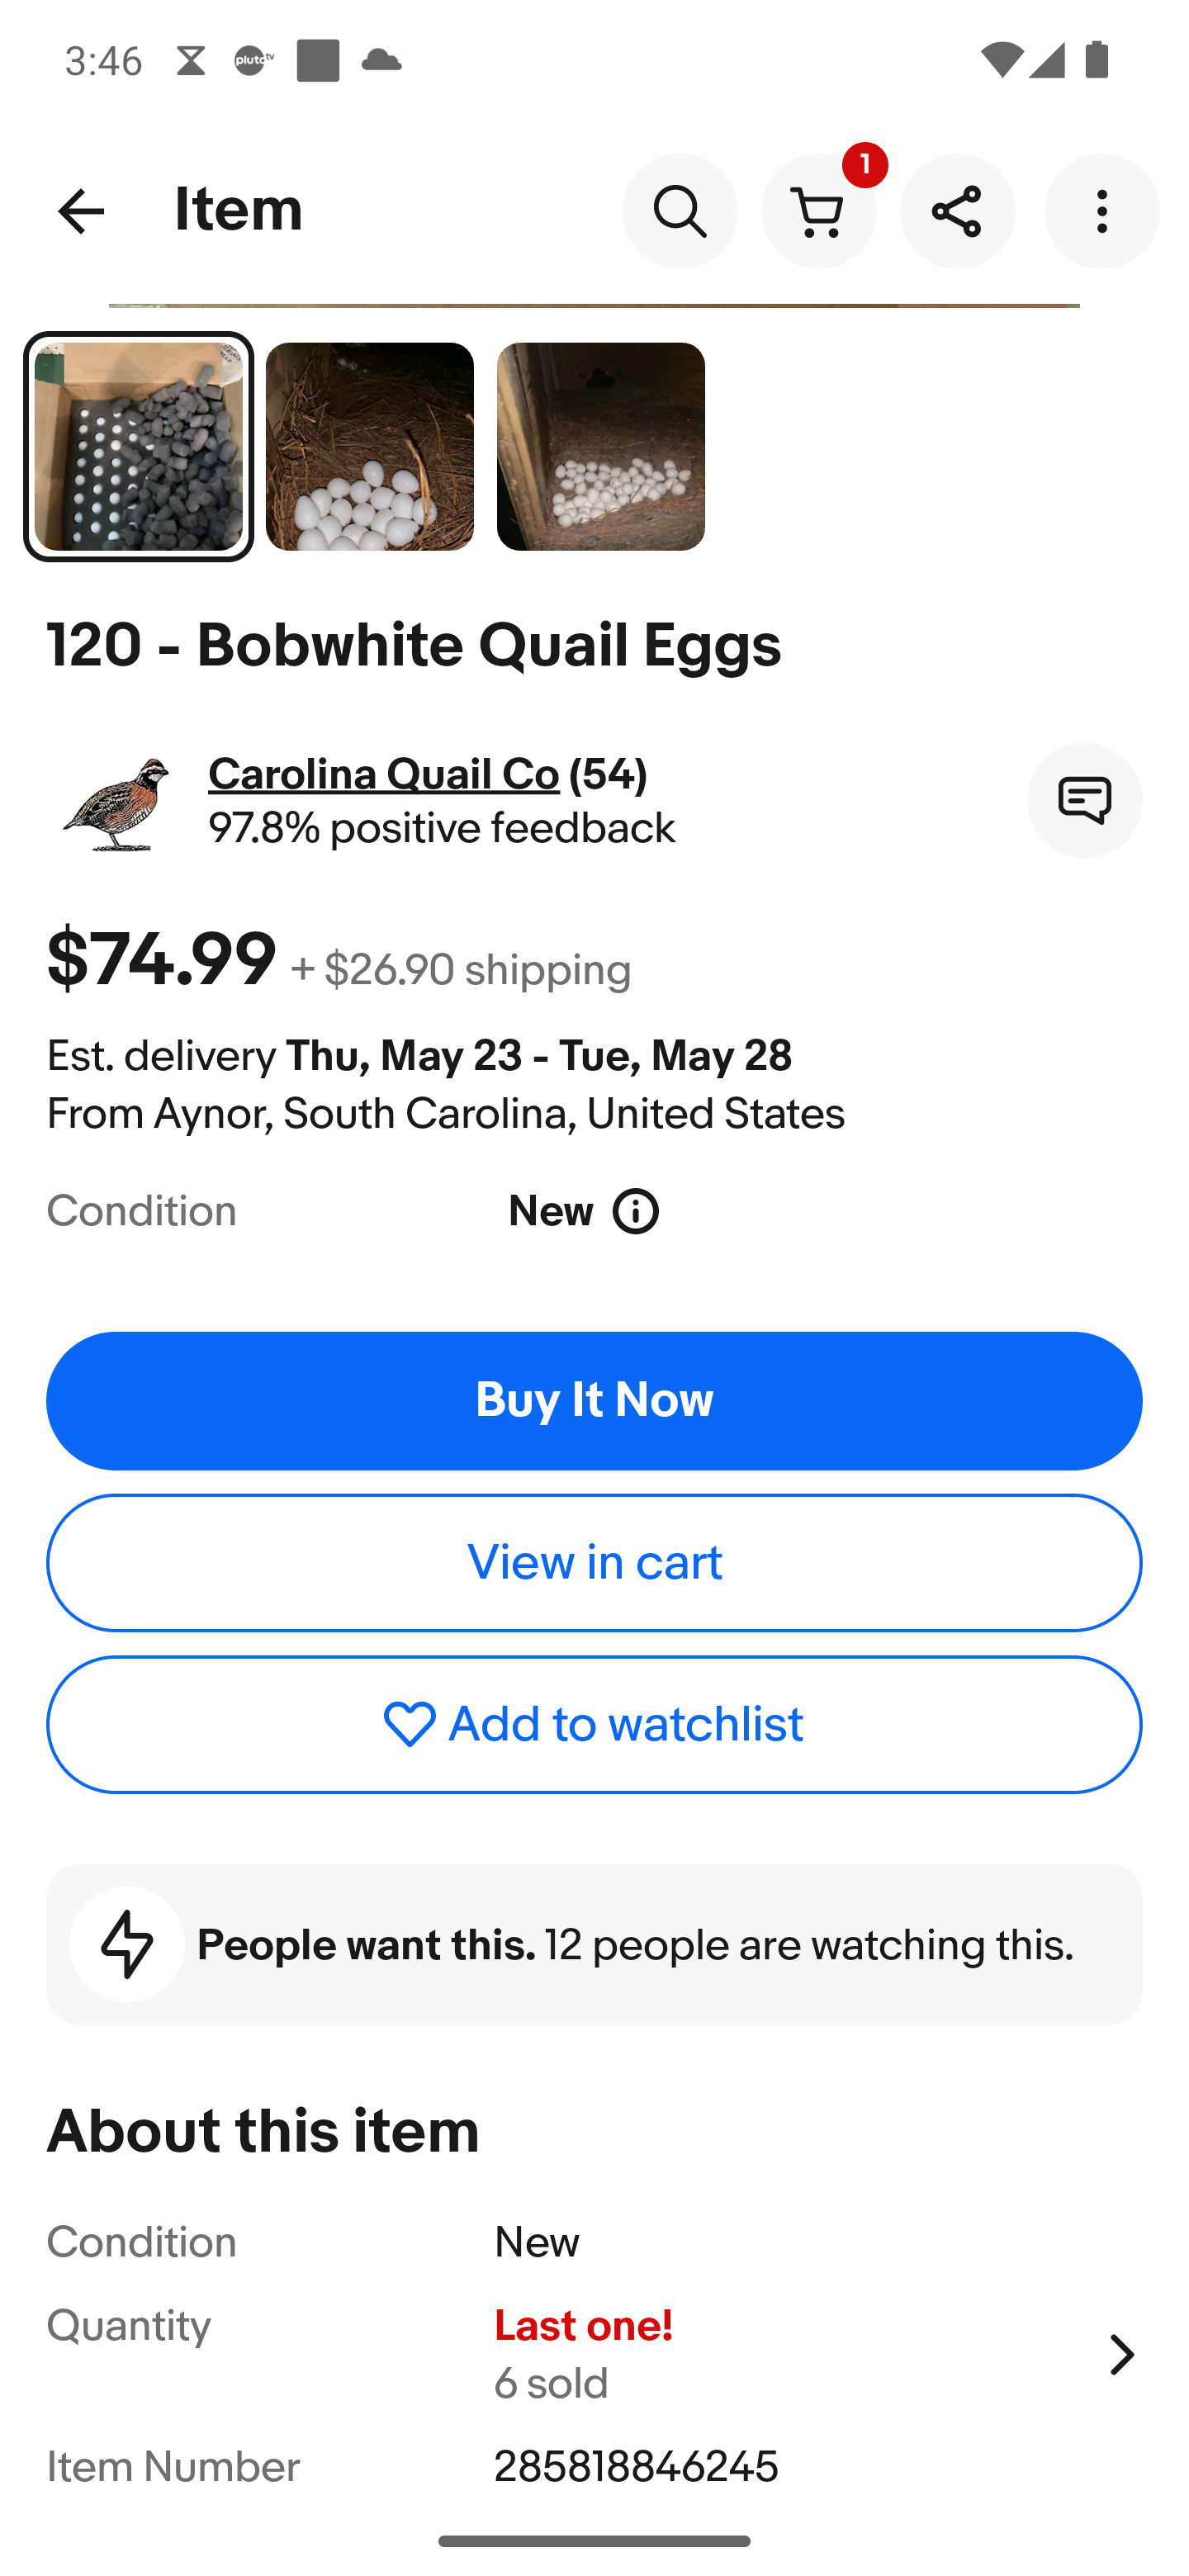Open Carolina Quail Co seller link
Viewport: 1189px width, 2576px height.
click(x=384, y=775)
